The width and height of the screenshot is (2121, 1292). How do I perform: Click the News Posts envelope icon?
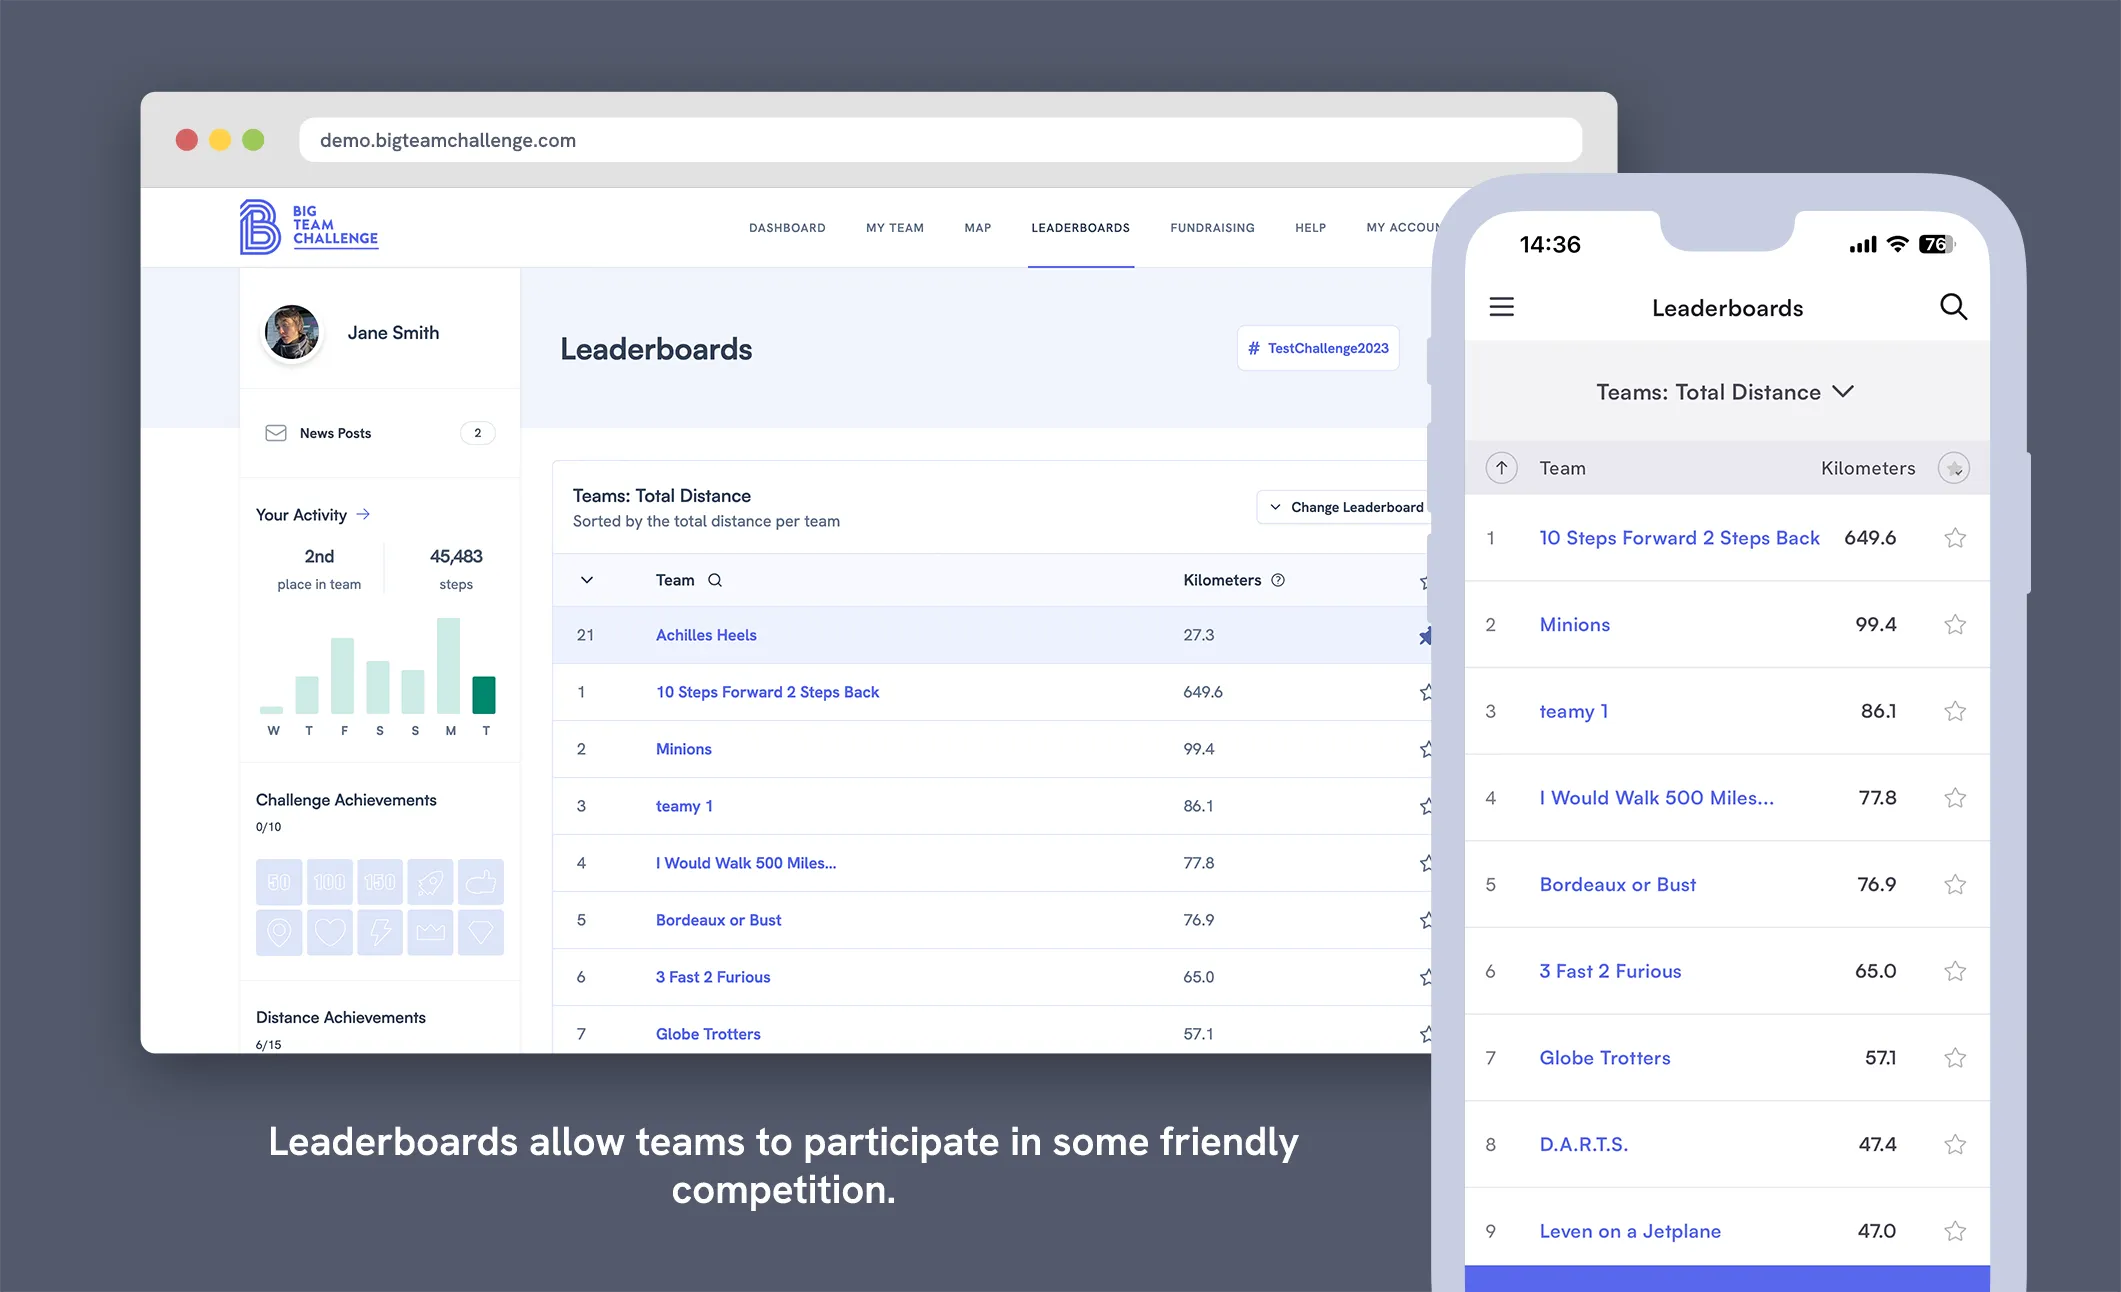(276, 433)
